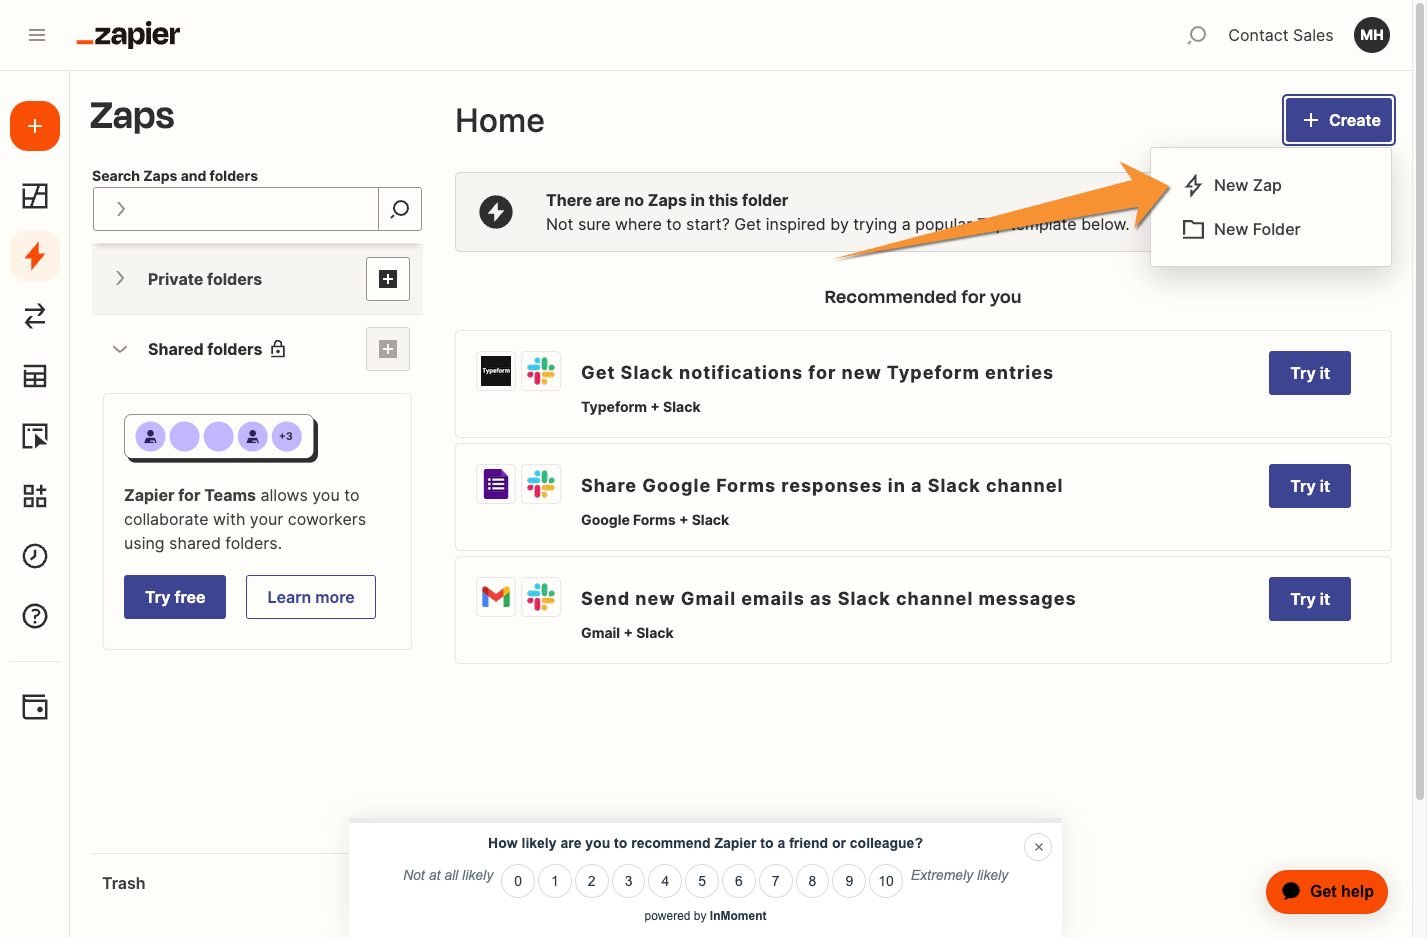Open the Transfers arrows icon in sidebar
The image size is (1427, 938).
tap(35, 316)
